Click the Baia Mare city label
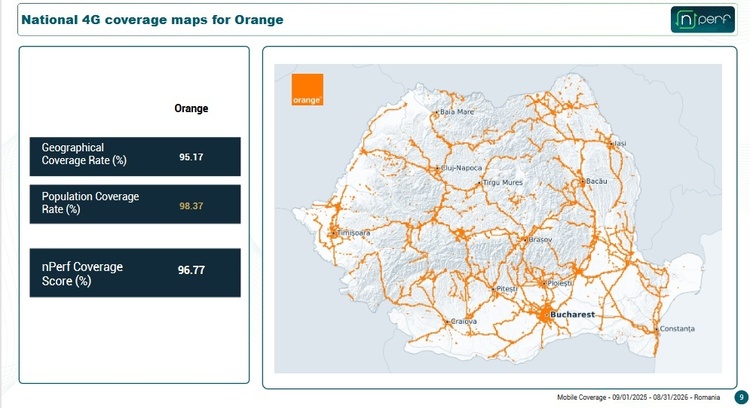 pyautogui.click(x=457, y=111)
